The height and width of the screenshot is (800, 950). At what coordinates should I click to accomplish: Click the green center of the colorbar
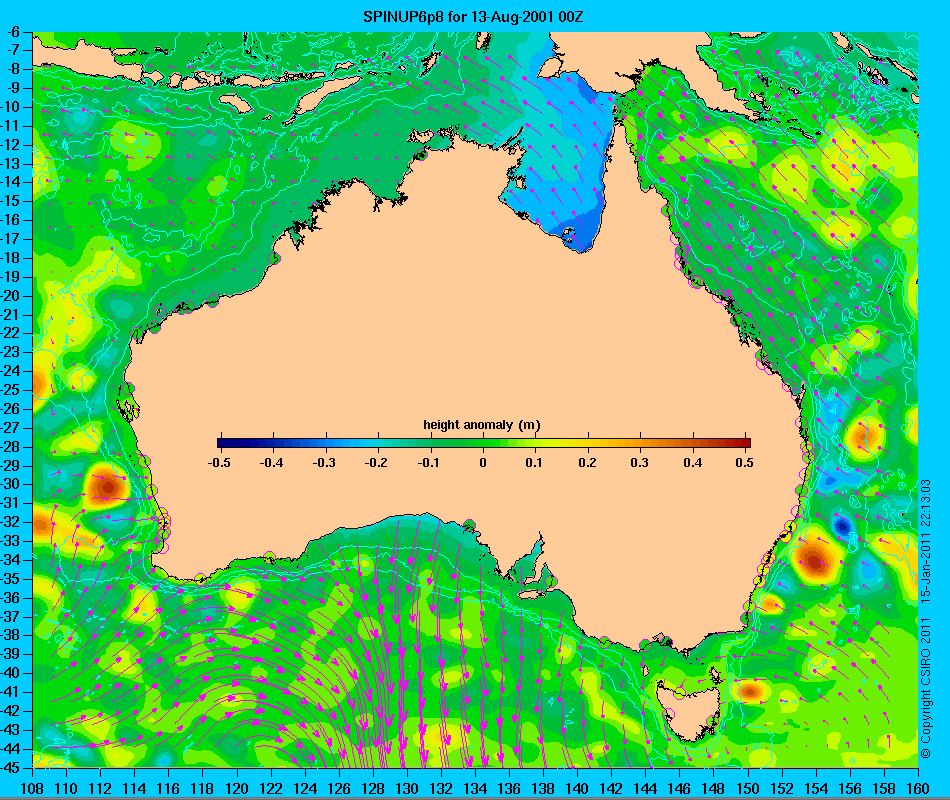483,443
